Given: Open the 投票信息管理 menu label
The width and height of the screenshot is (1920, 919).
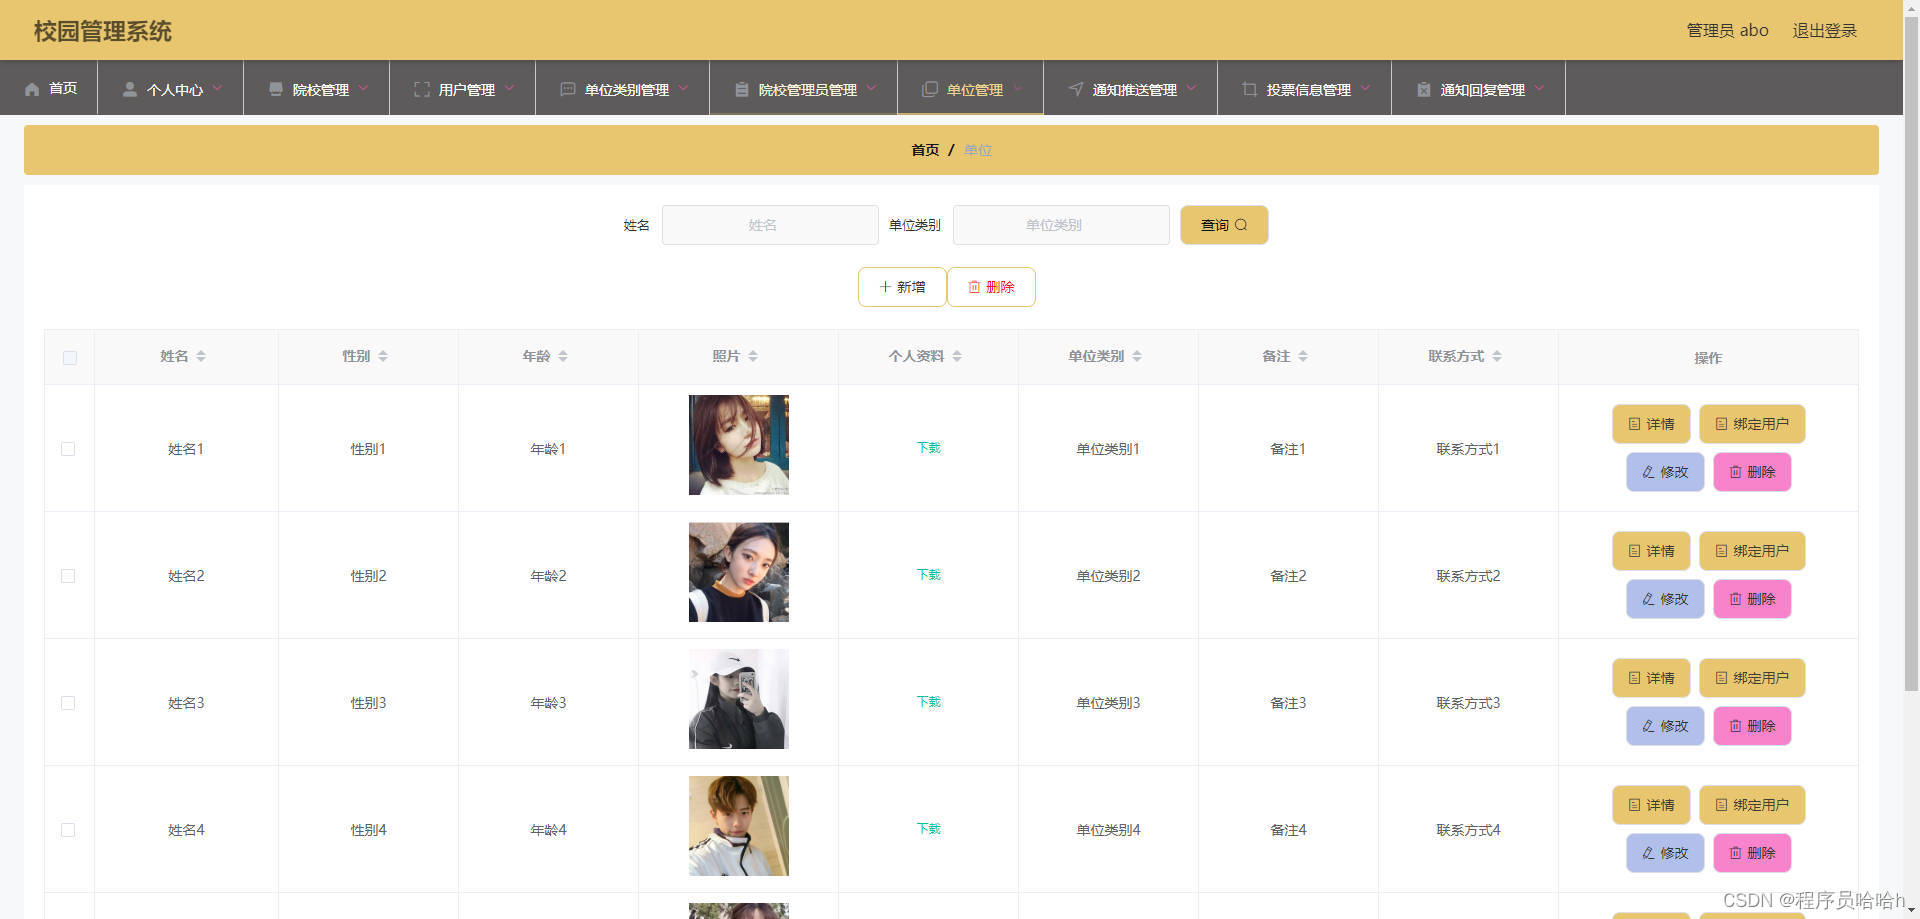Looking at the screenshot, I should point(1309,89).
